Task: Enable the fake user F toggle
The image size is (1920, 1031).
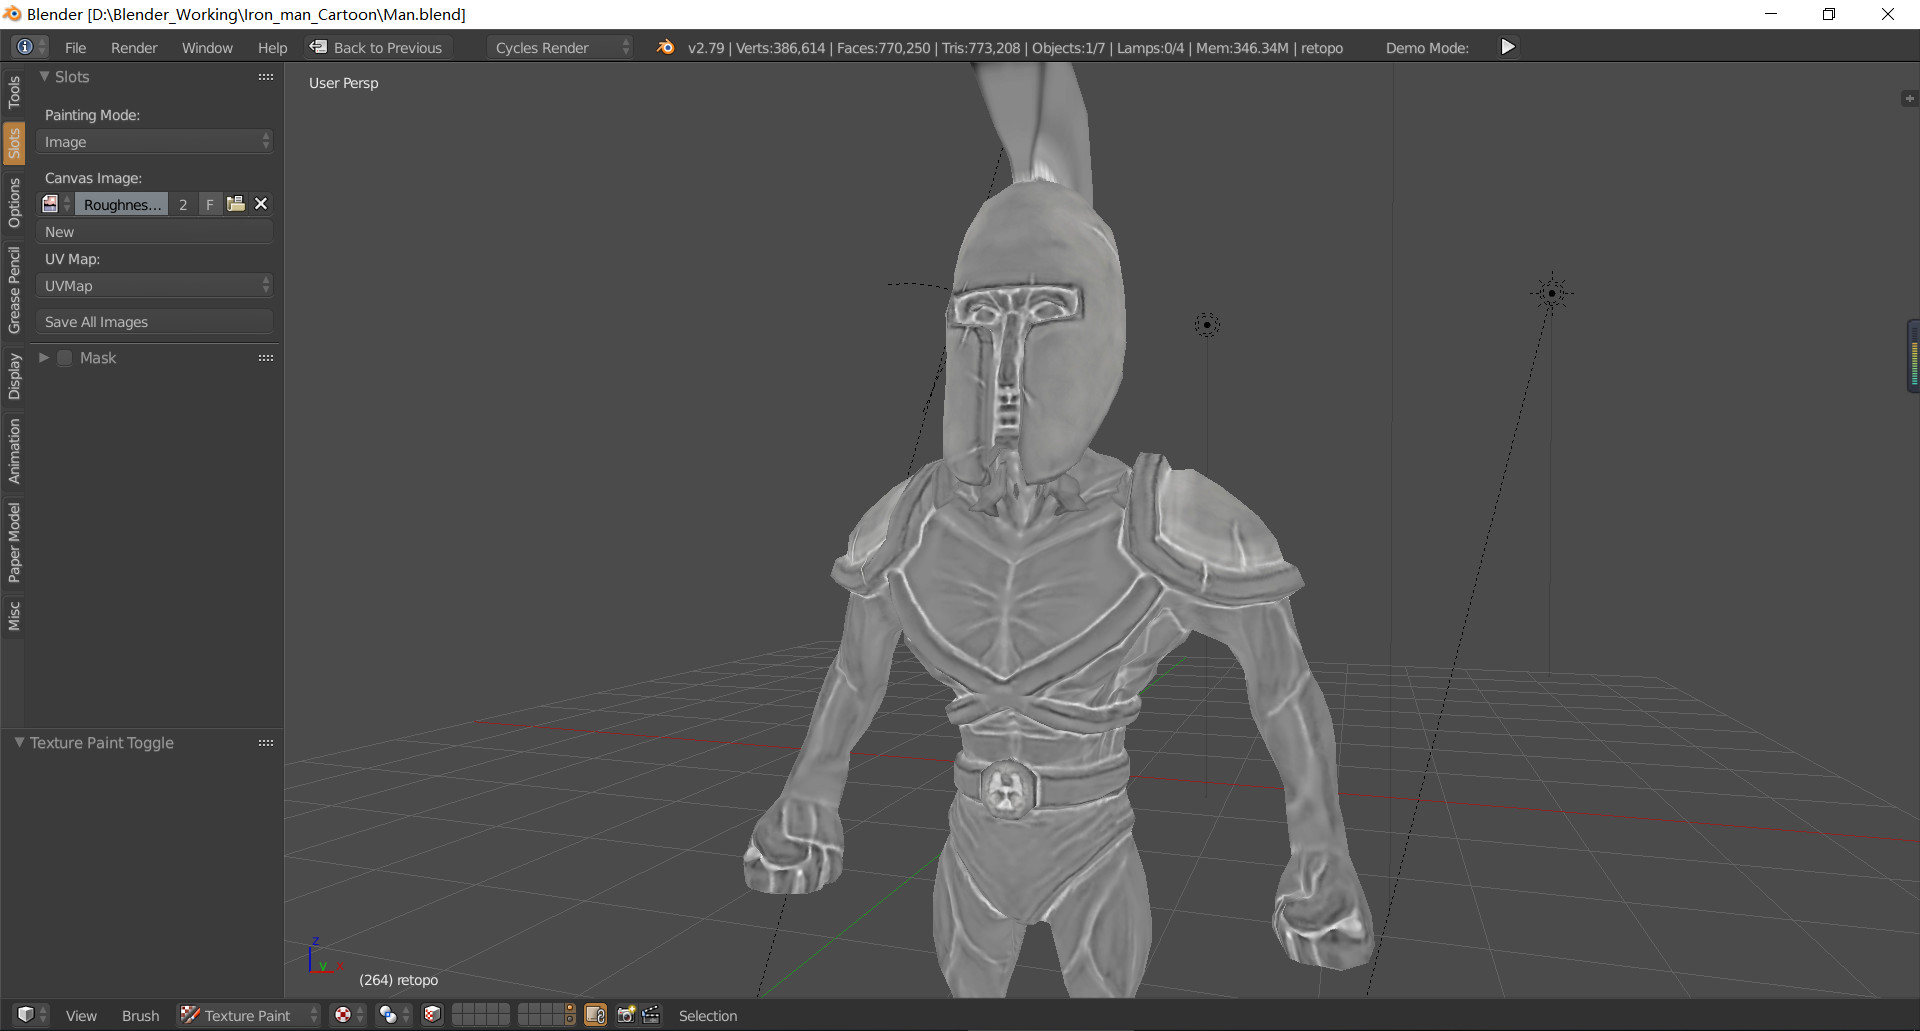Action: click(x=210, y=204)
